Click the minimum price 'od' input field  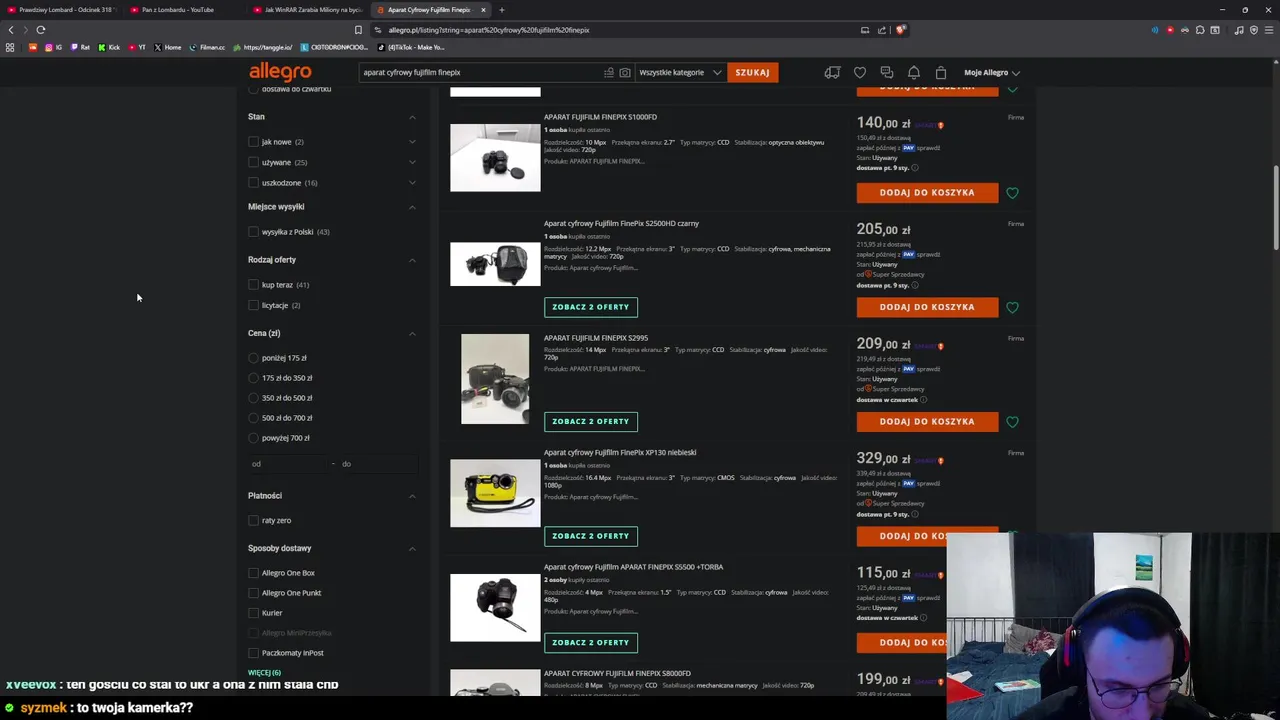tap(290, 464)
